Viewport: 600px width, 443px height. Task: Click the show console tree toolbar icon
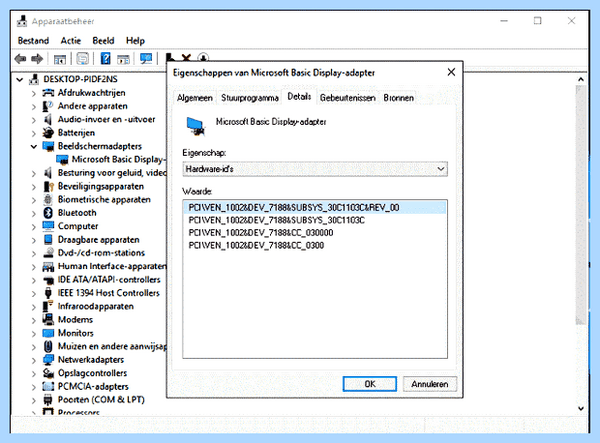[x=60, y=59]
